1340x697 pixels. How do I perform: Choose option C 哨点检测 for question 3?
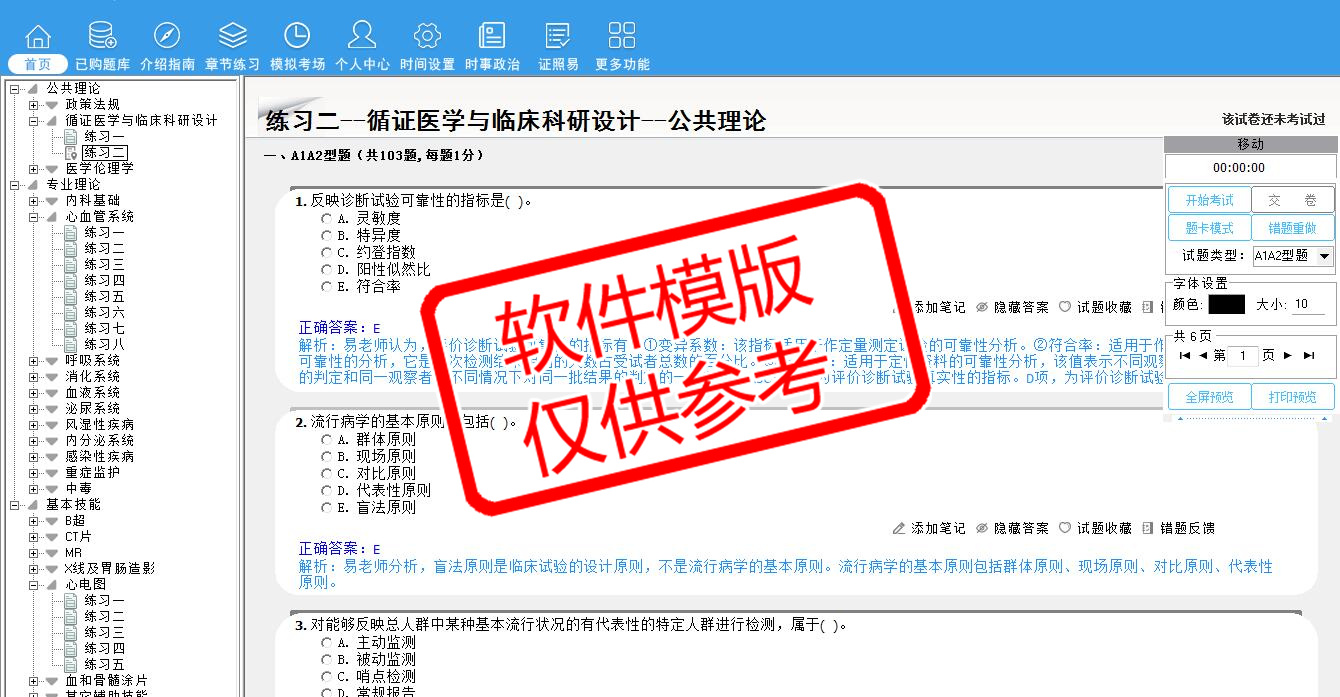point(326,677)
